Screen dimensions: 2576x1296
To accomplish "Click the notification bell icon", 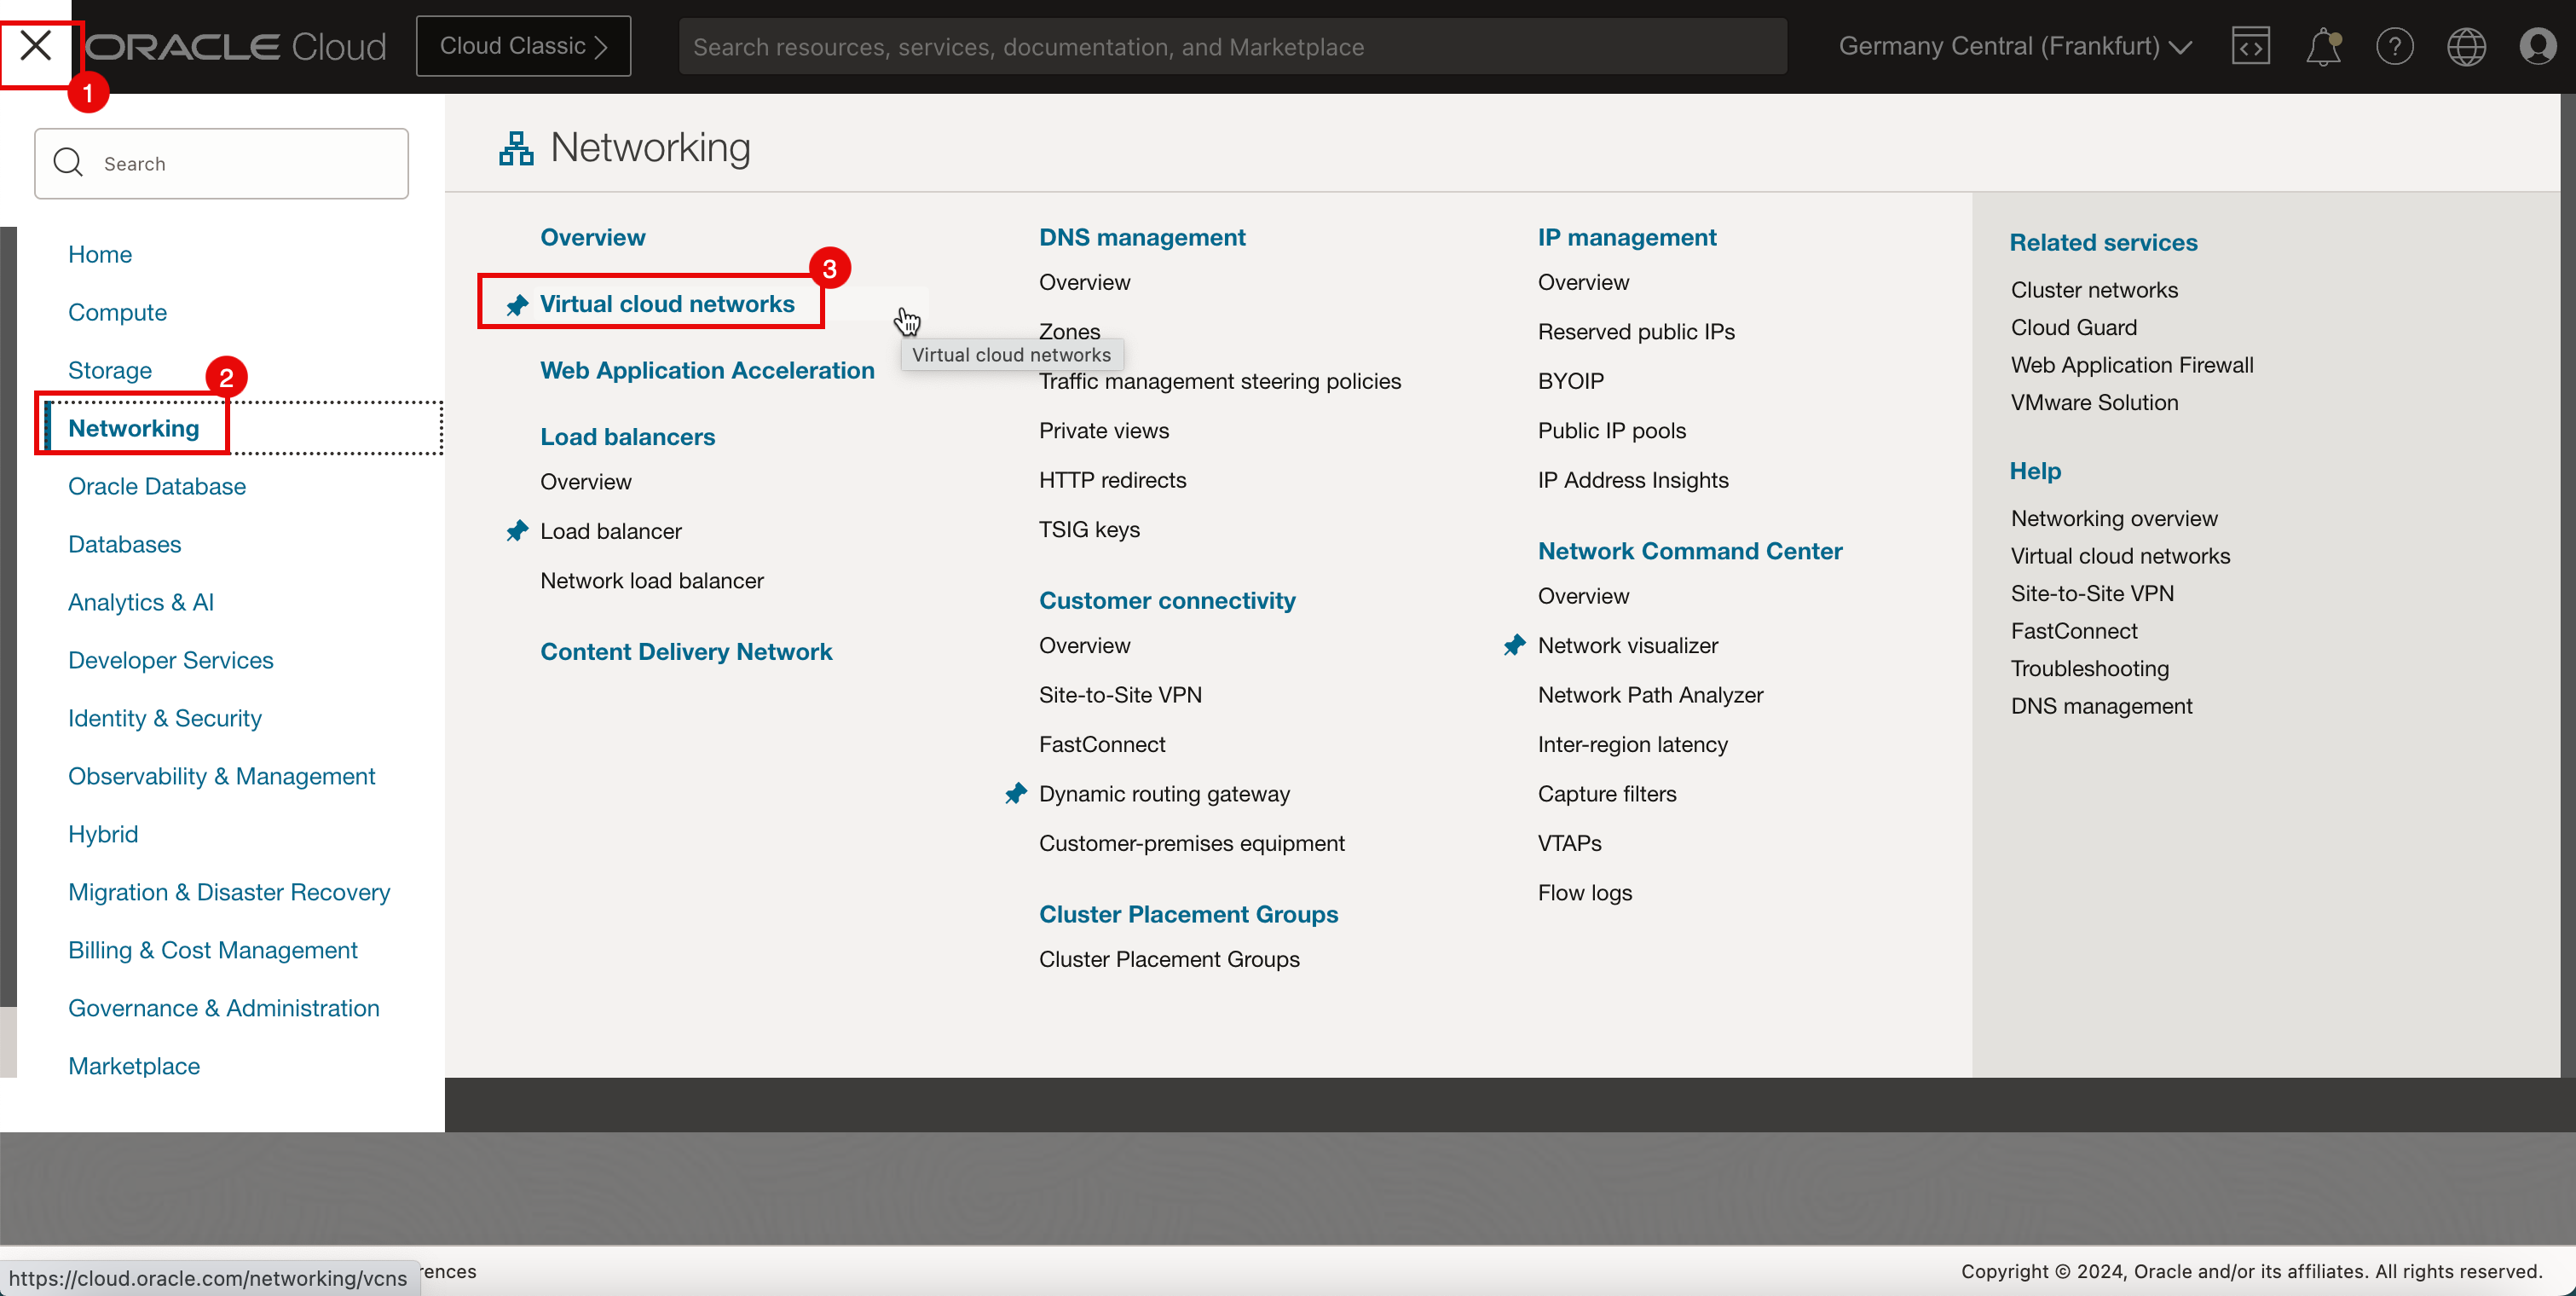I will pos(2323,46).
